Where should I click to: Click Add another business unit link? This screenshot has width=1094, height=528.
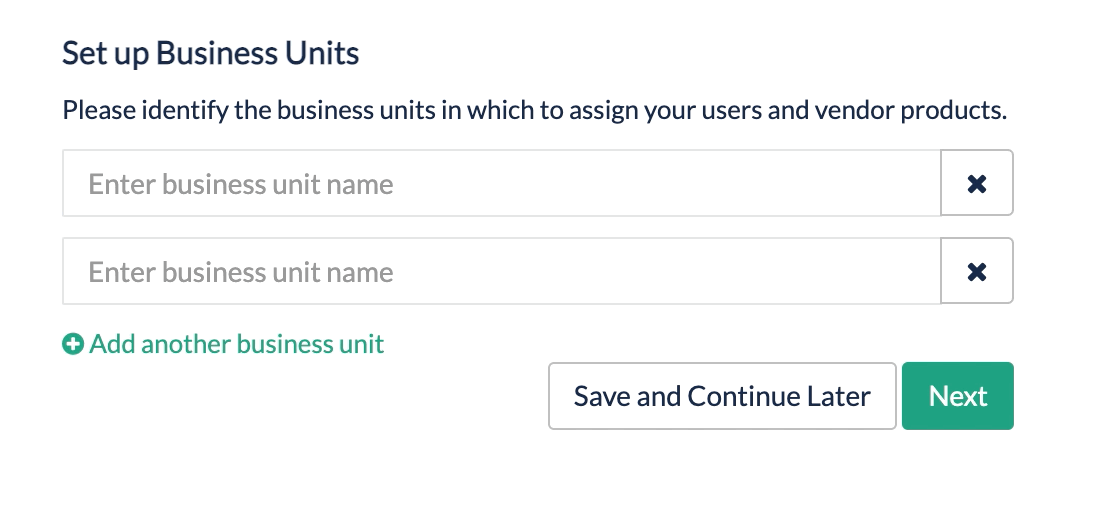coord(236,345)
